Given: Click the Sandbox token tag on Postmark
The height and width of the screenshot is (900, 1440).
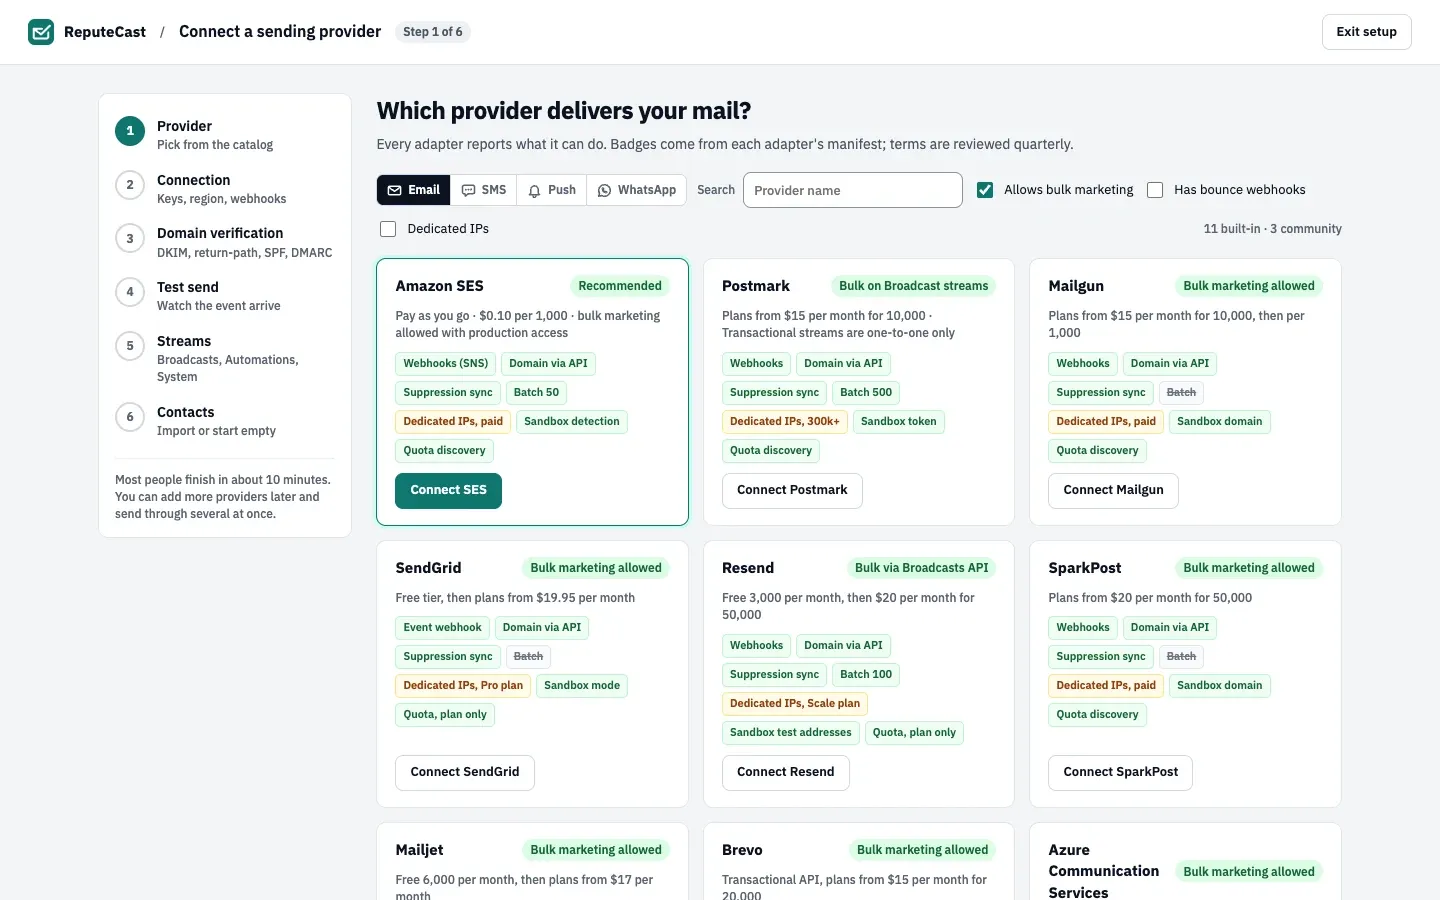Looking at the screenshot, I should pyautogui.click(x=899, y=422).
